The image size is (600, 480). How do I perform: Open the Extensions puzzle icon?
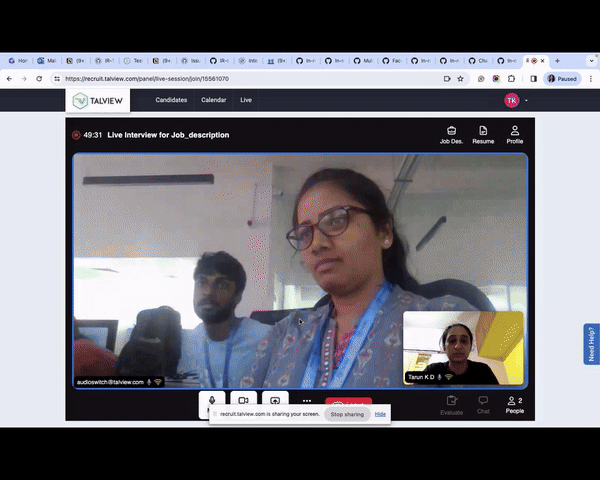click(x=511, y=78)
